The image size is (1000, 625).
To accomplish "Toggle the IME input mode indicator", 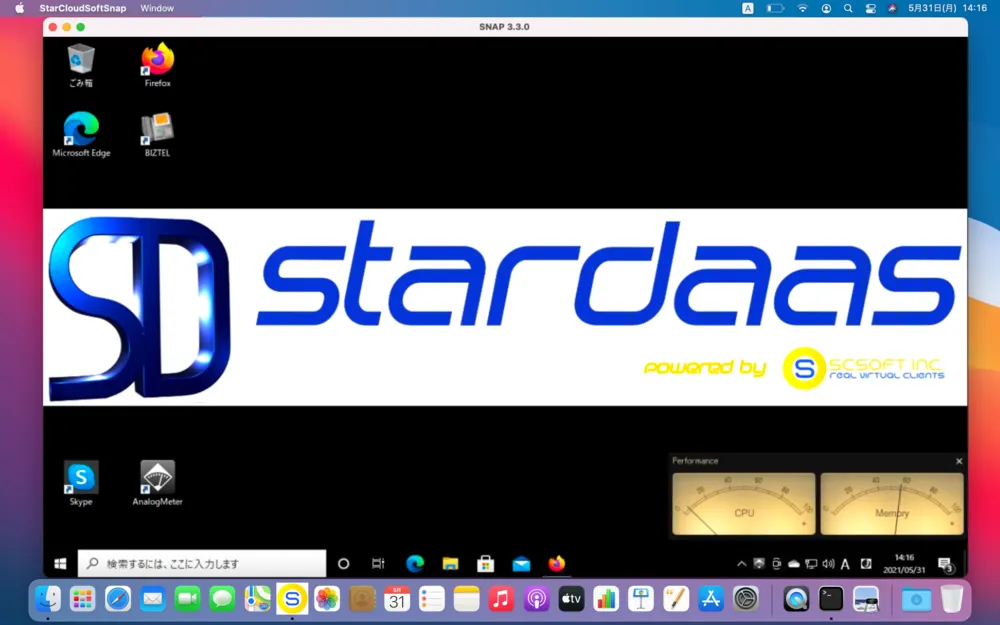I will [845, 563].
